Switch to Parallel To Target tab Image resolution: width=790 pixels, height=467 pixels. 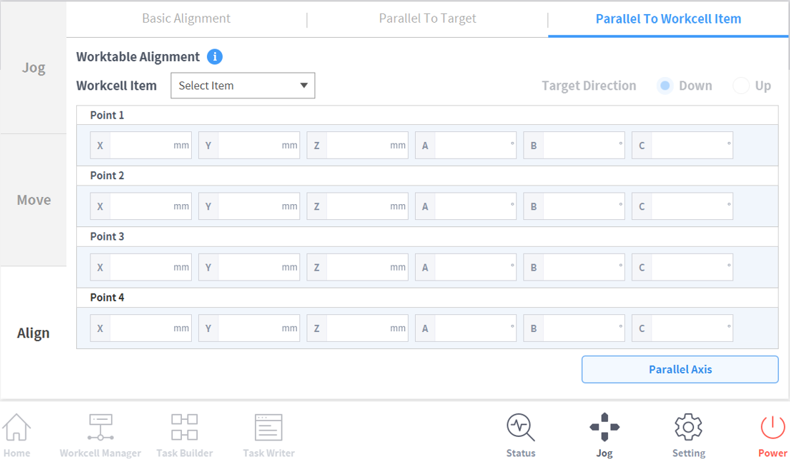[427, 19]
